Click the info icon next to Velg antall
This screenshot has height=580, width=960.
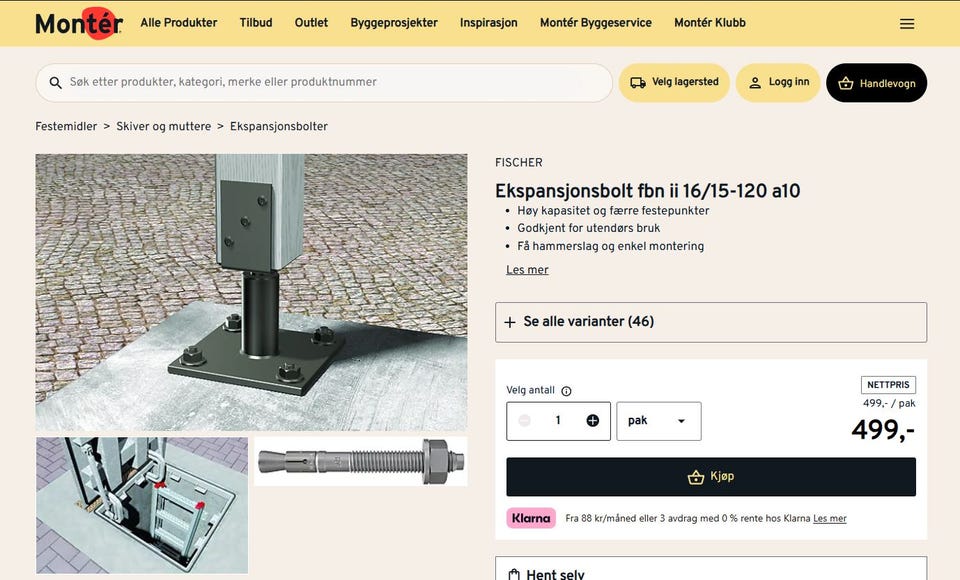[566, 391]
